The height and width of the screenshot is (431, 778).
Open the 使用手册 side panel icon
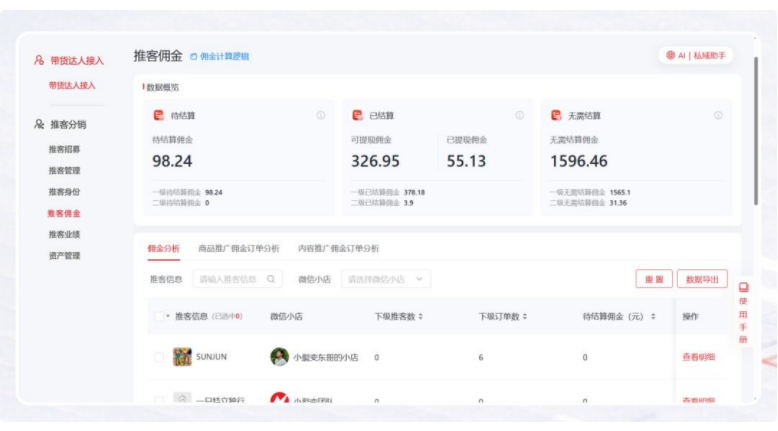pos(743,287)
